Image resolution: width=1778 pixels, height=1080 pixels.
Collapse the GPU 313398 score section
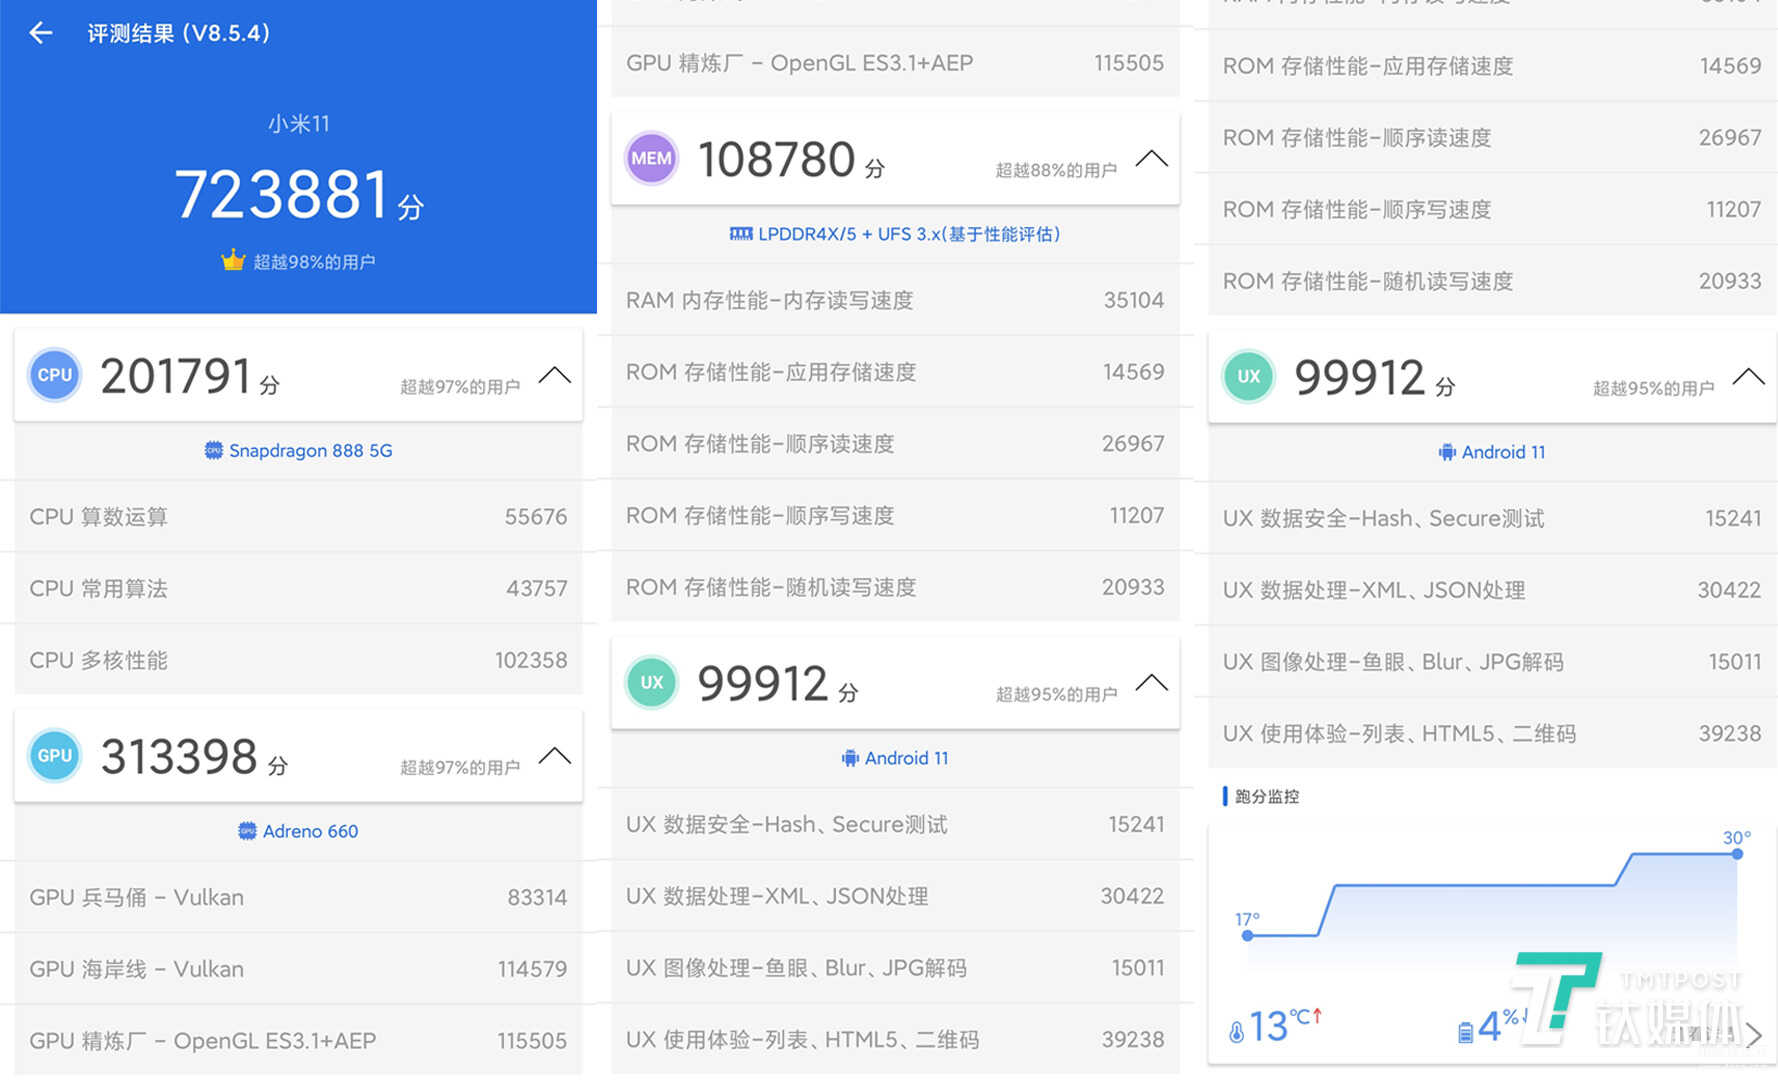(555, 755)
